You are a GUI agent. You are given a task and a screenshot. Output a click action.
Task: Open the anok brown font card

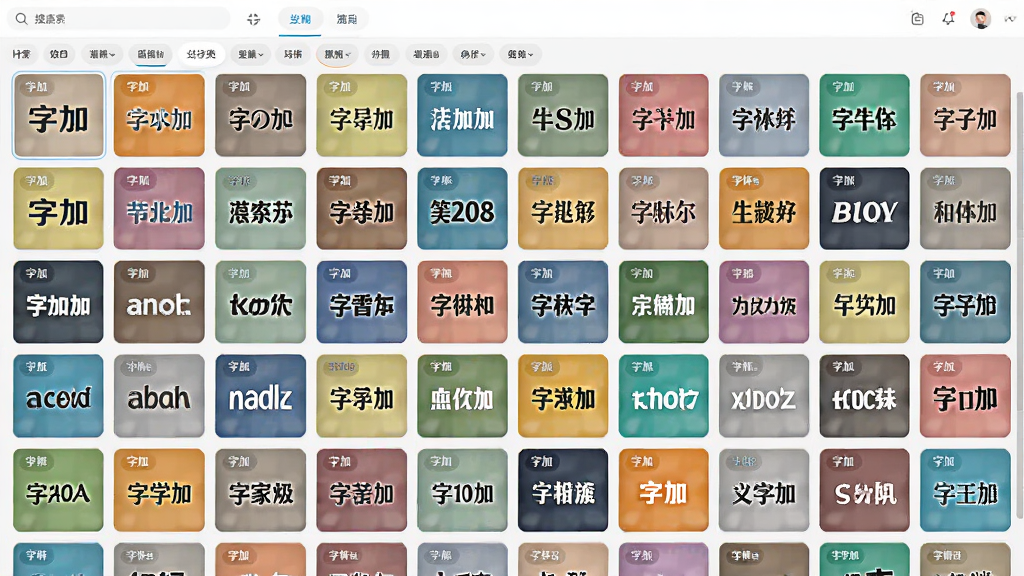[159, 302]
